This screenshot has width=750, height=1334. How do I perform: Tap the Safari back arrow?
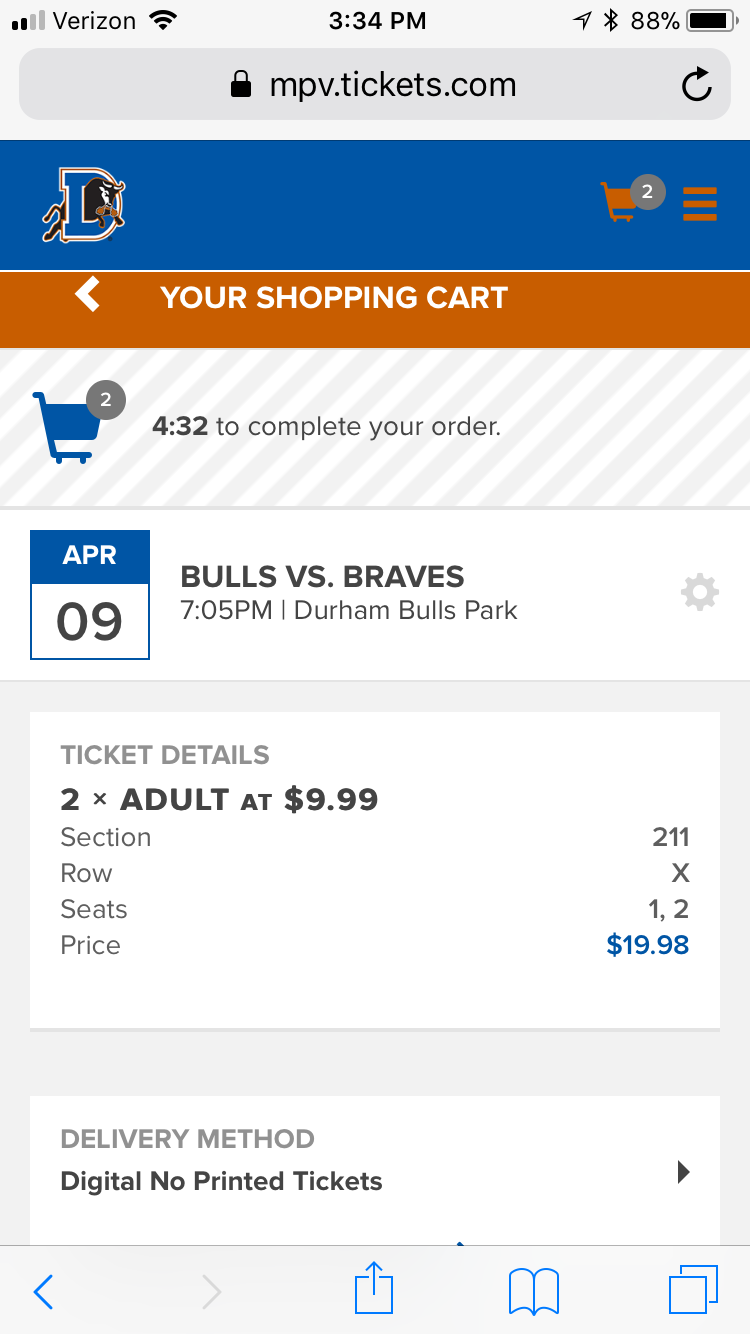click(x=43, y=1292)
